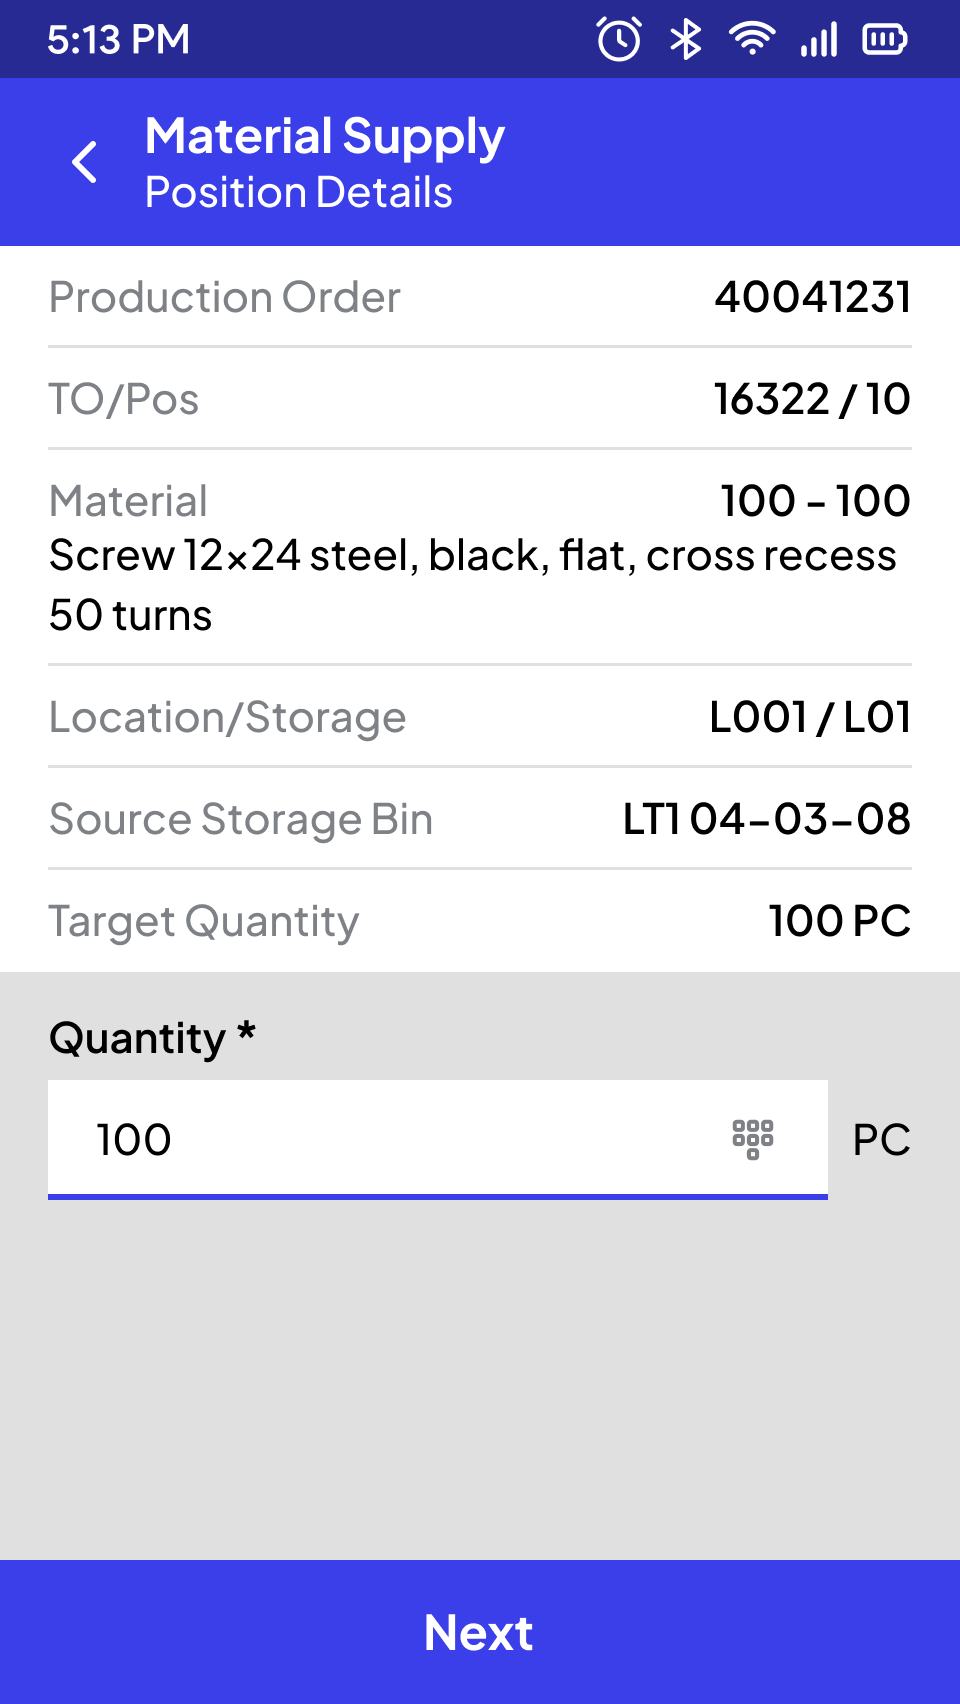The image size is (960, 1704).
Task: Tap the Source Storage Bin LT1 04-03-08
Action: click(x=767, y=819)
